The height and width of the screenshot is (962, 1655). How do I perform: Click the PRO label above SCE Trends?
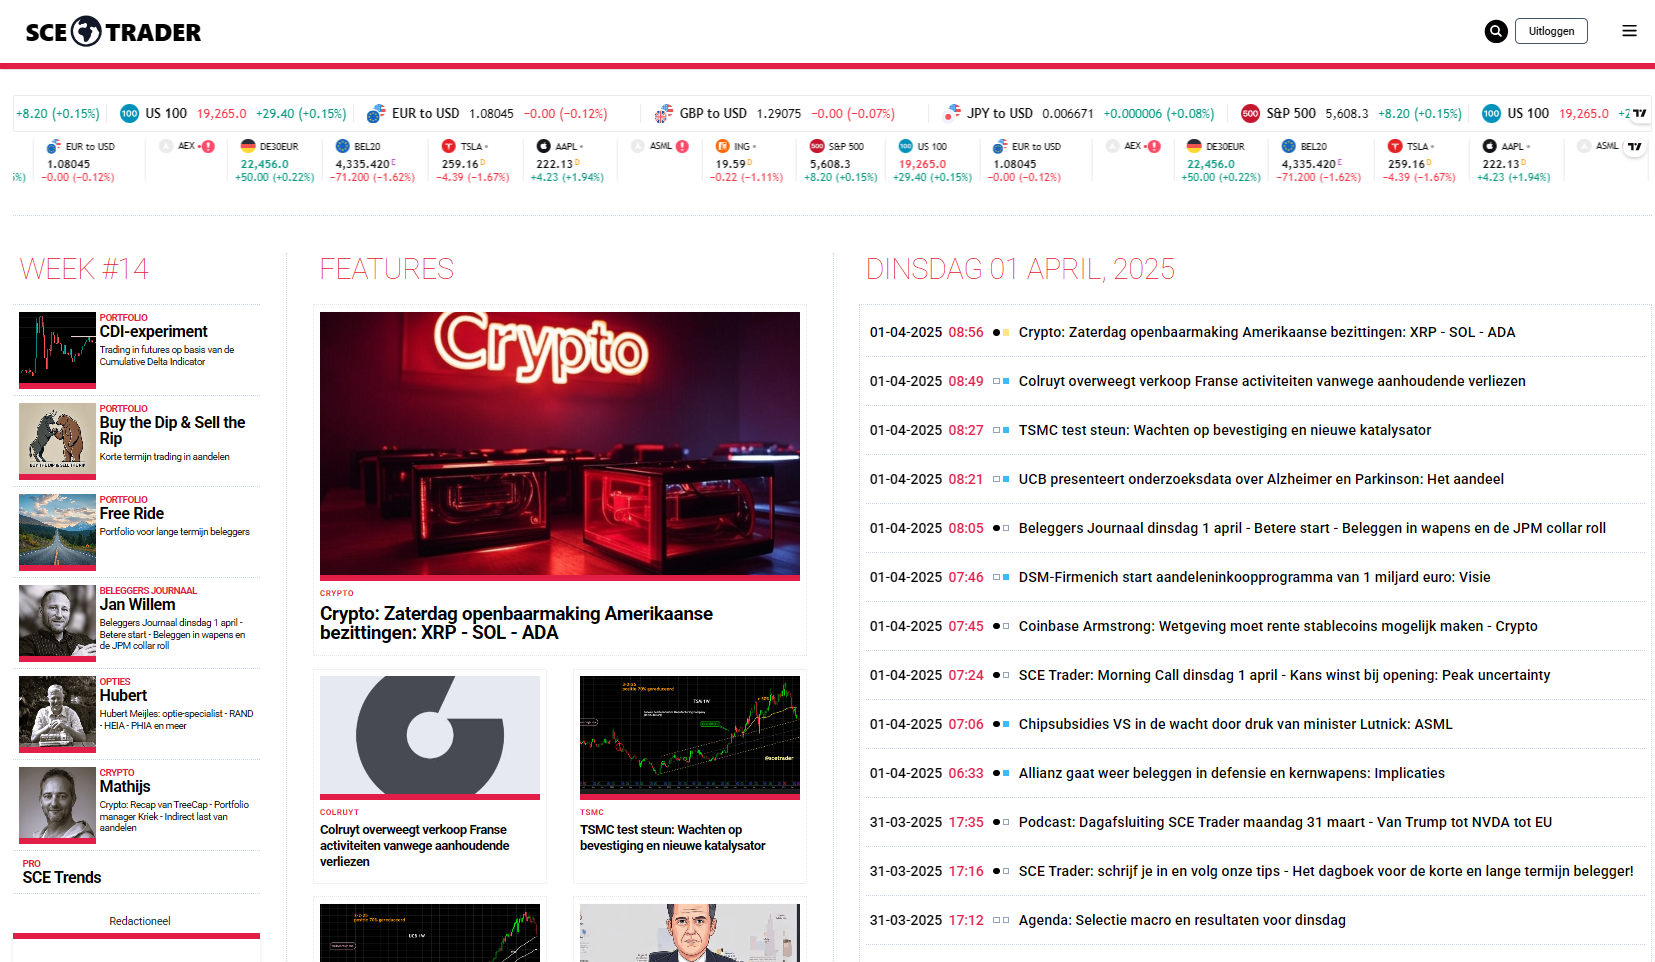pos(31,863)
